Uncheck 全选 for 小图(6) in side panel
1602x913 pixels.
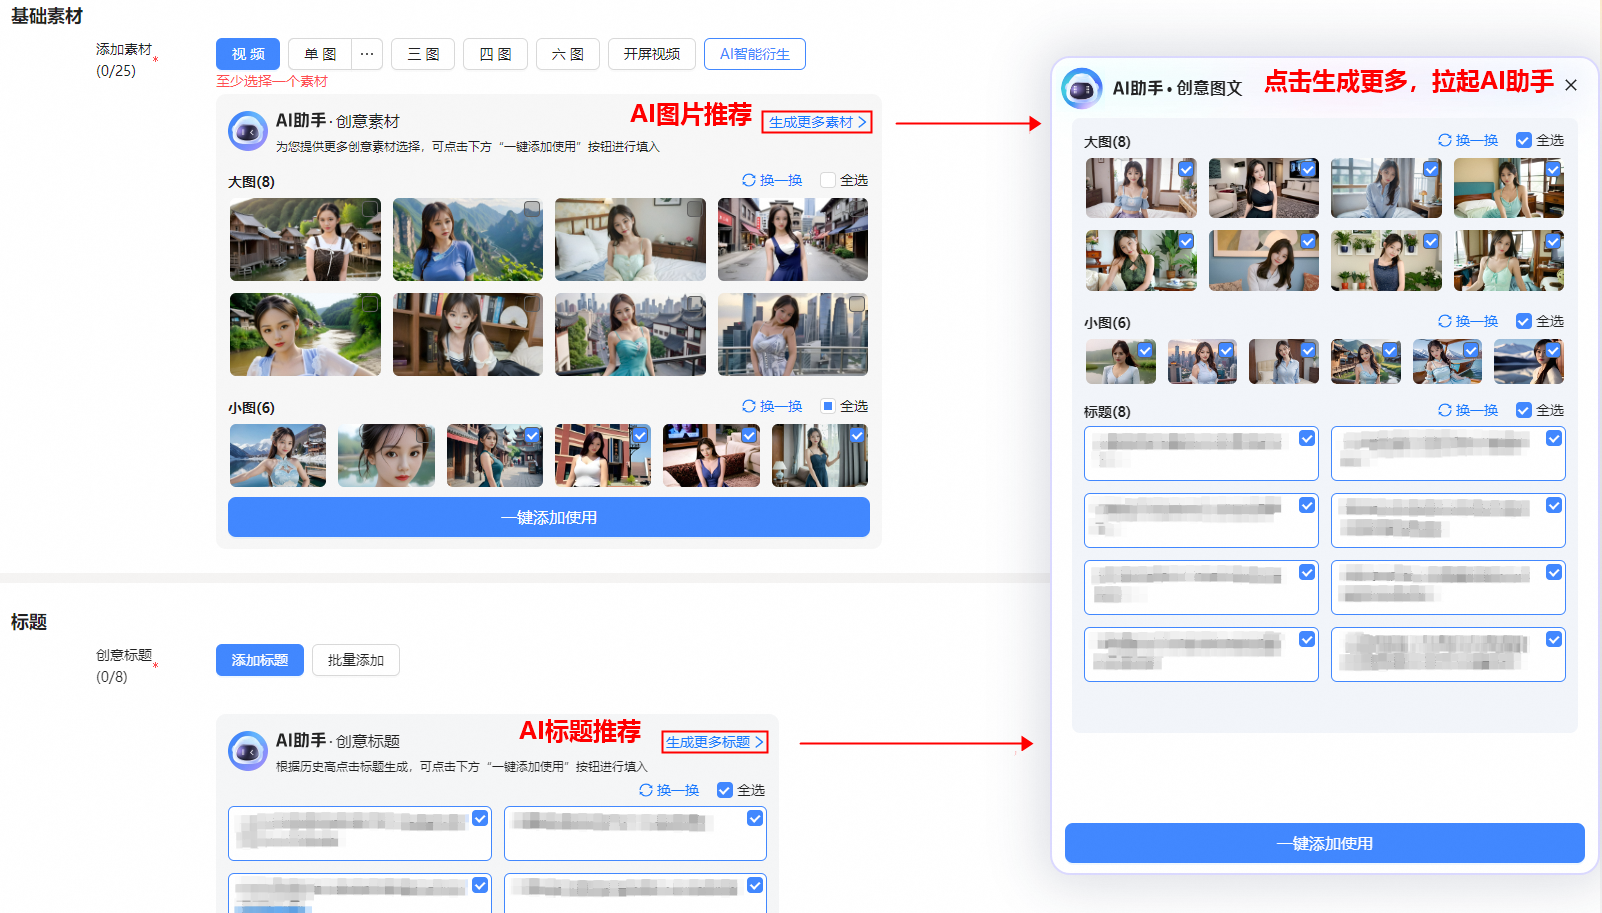click(1524, 321)
